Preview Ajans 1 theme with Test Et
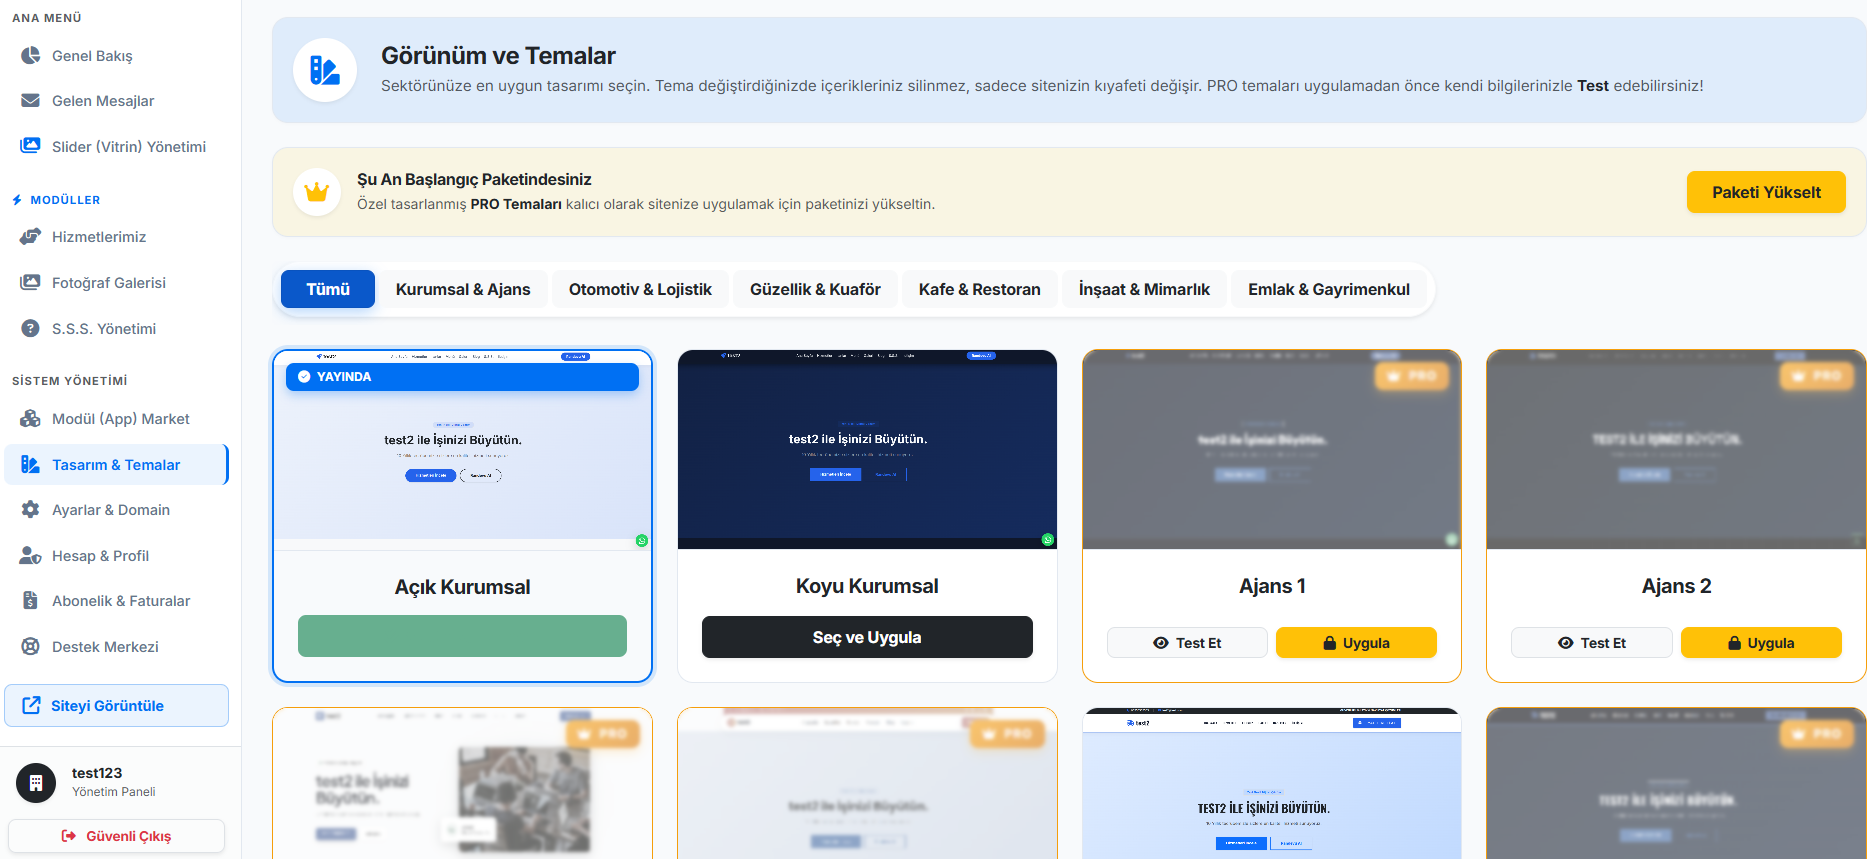1867x859 pixels. point(1187,643)
